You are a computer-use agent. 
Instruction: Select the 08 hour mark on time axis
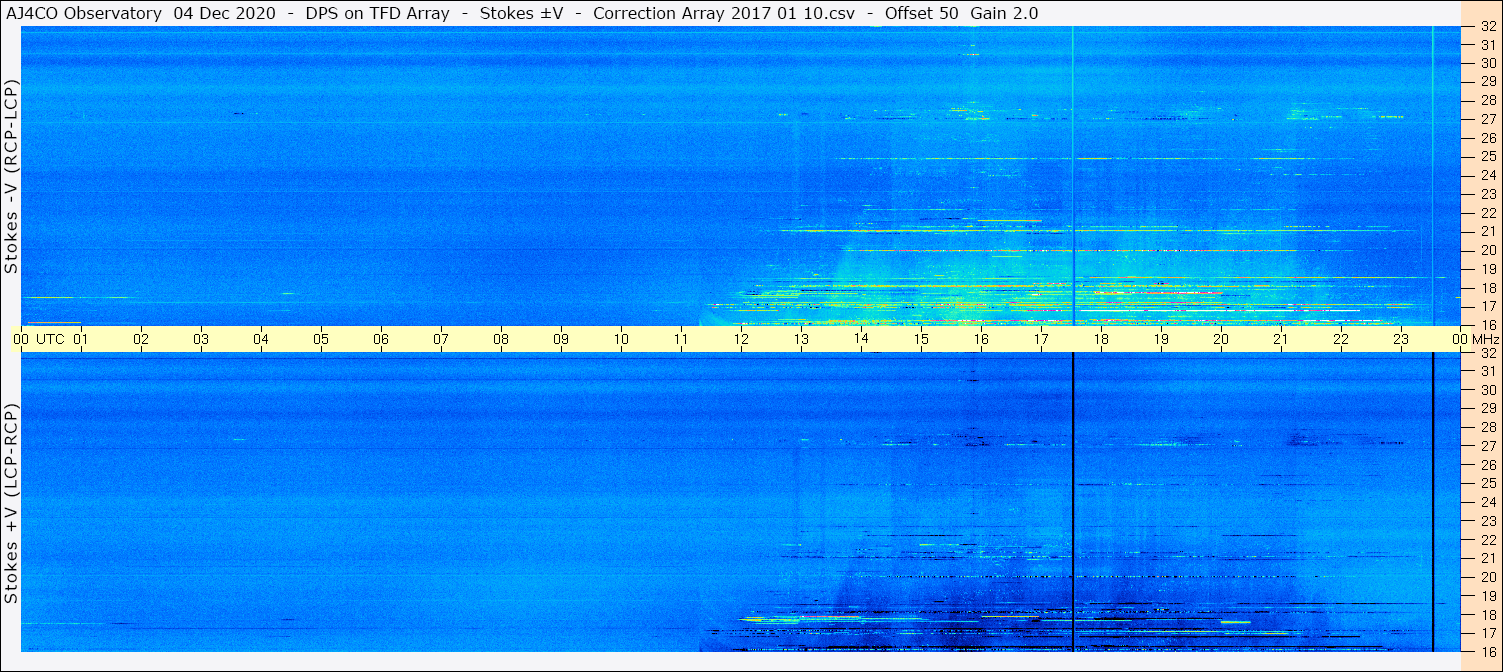point(501,339)
